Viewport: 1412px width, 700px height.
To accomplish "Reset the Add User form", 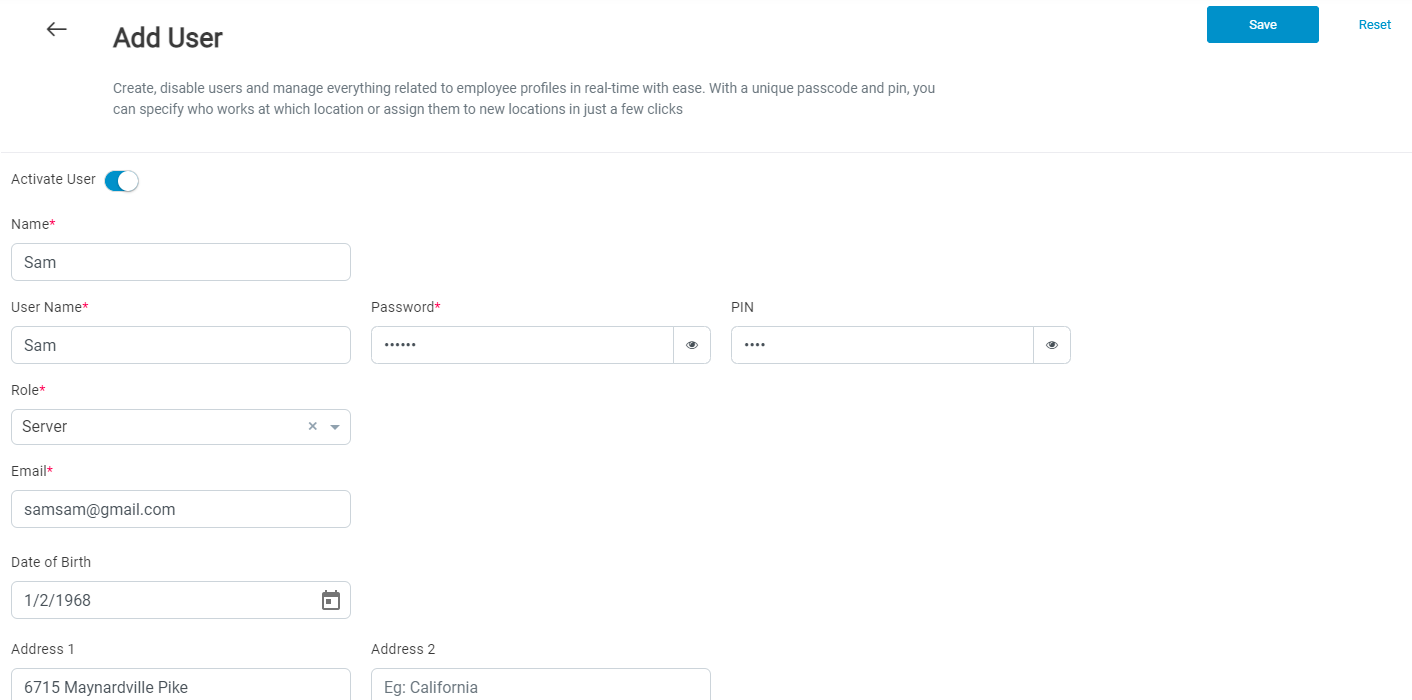I will click(1375, 25).
